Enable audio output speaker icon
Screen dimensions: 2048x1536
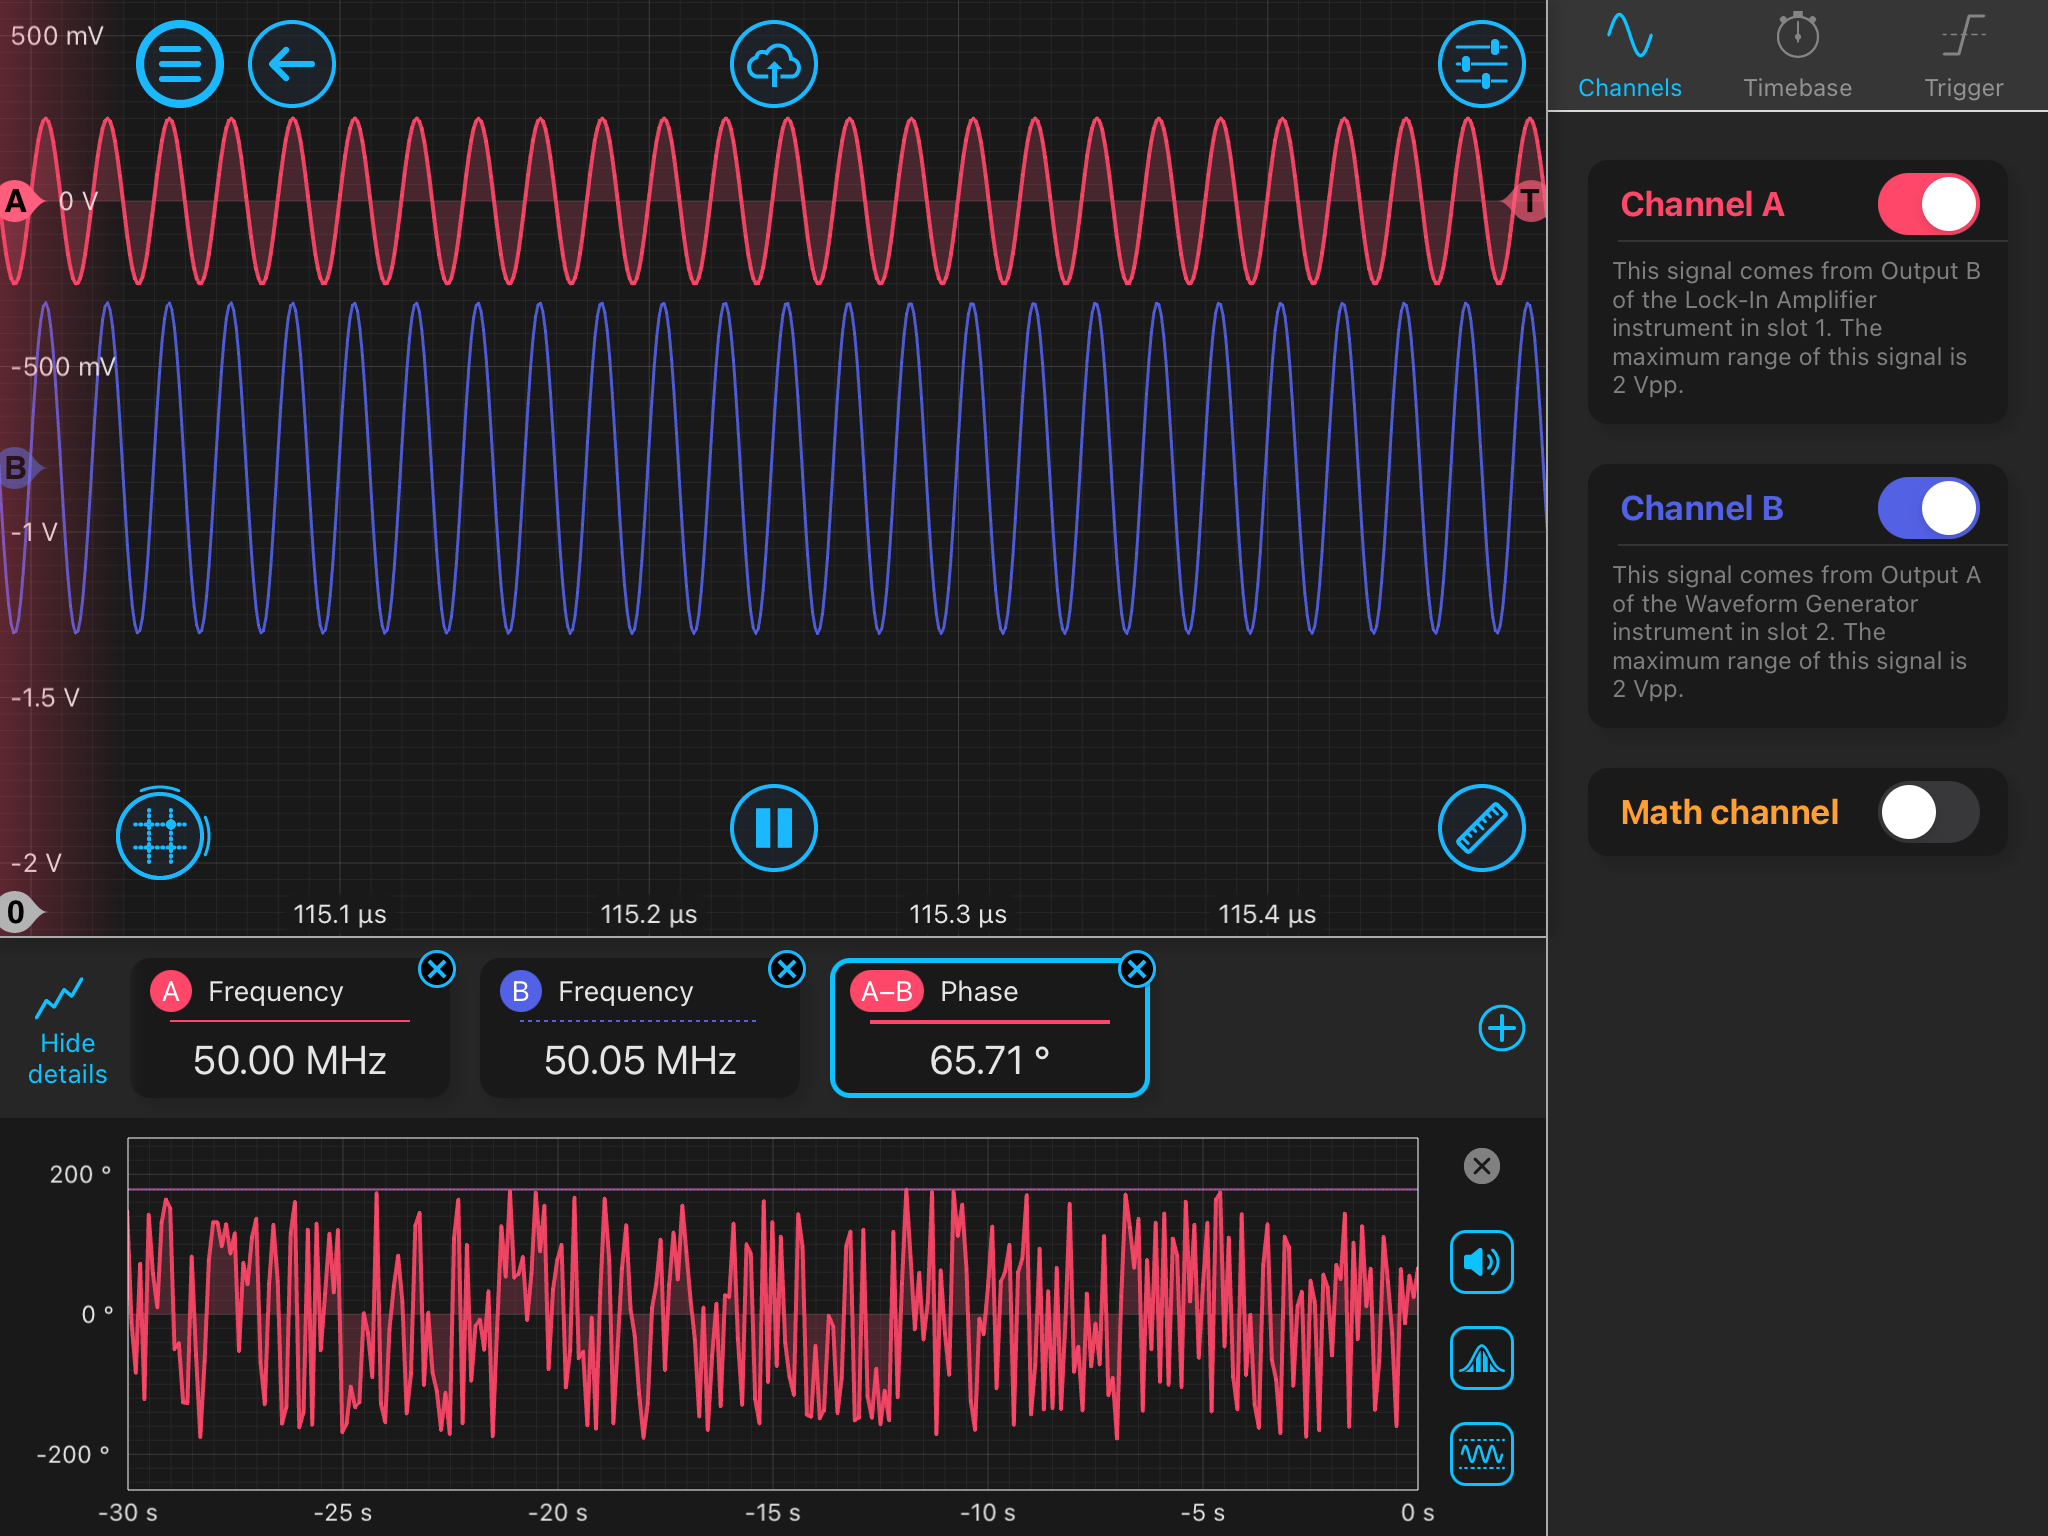pyautogui.click(x=1481, y=1262)
